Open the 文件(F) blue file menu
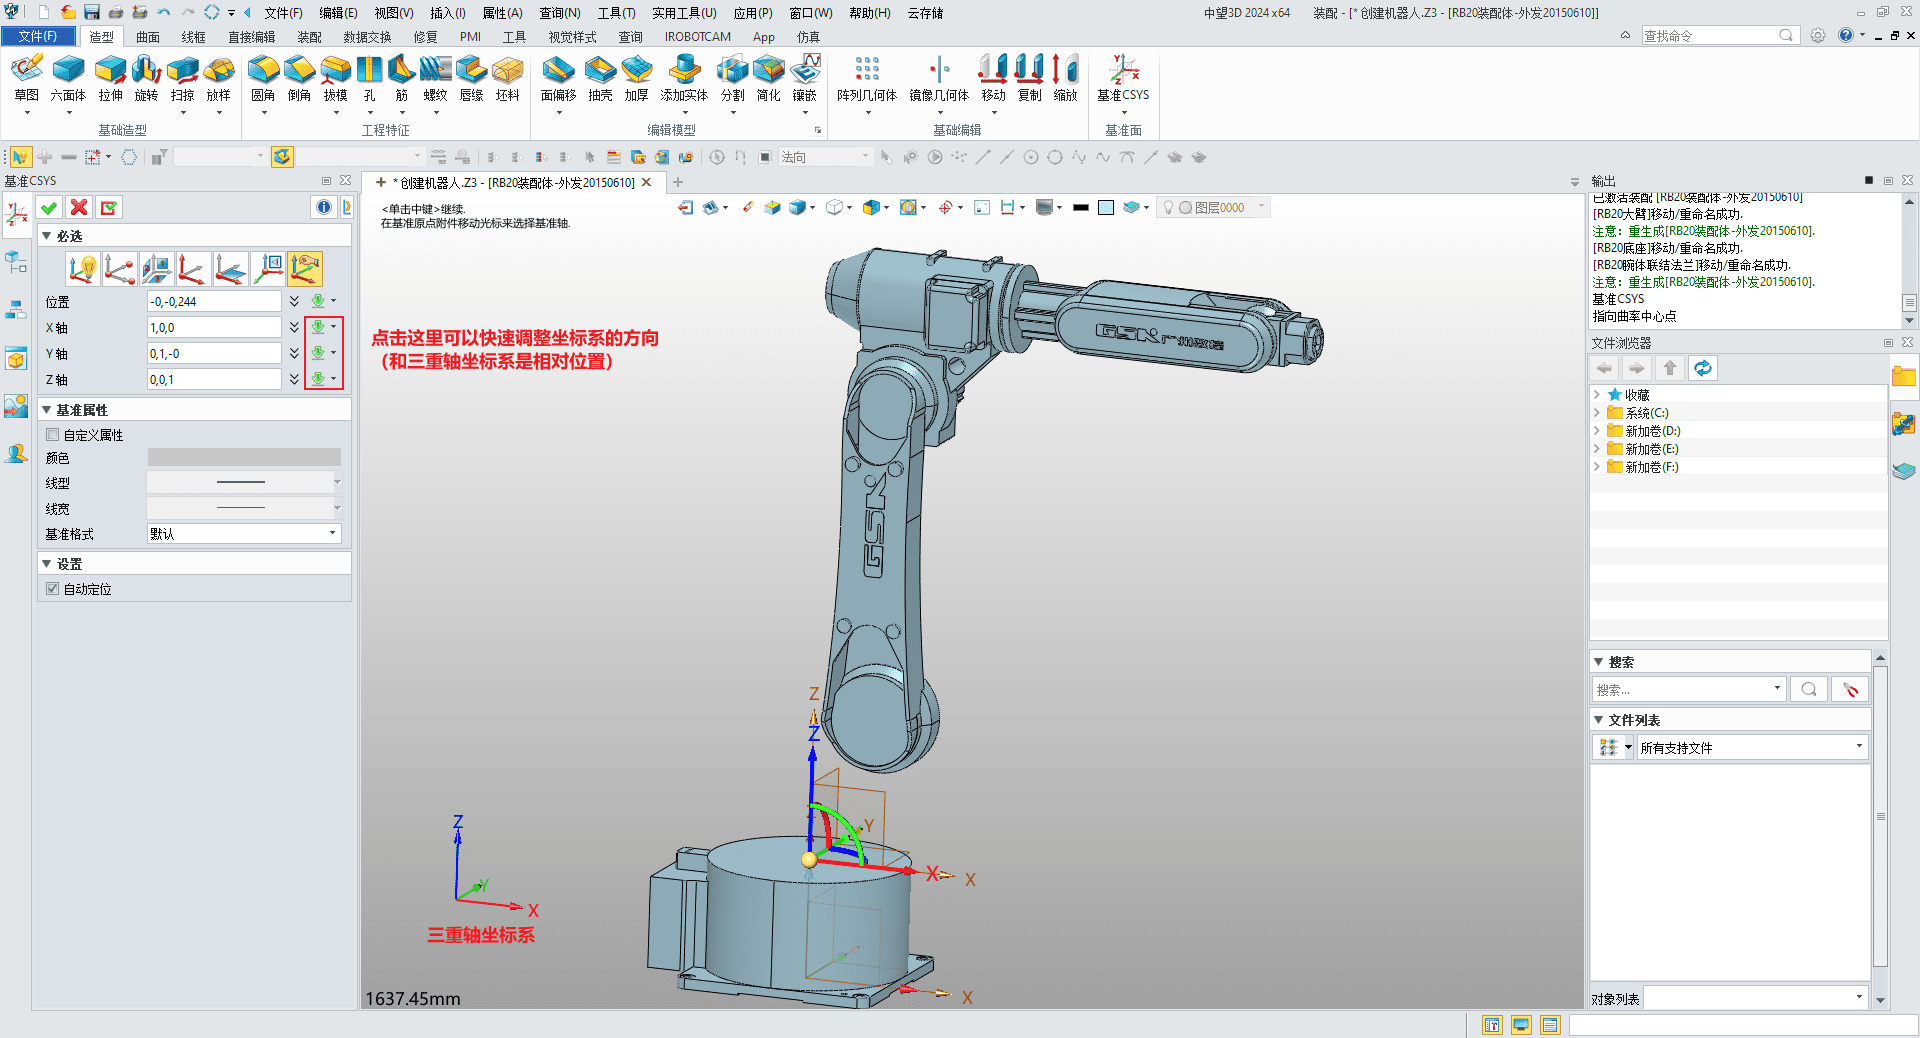1920x1038 pixels. [x=37, y=36]
